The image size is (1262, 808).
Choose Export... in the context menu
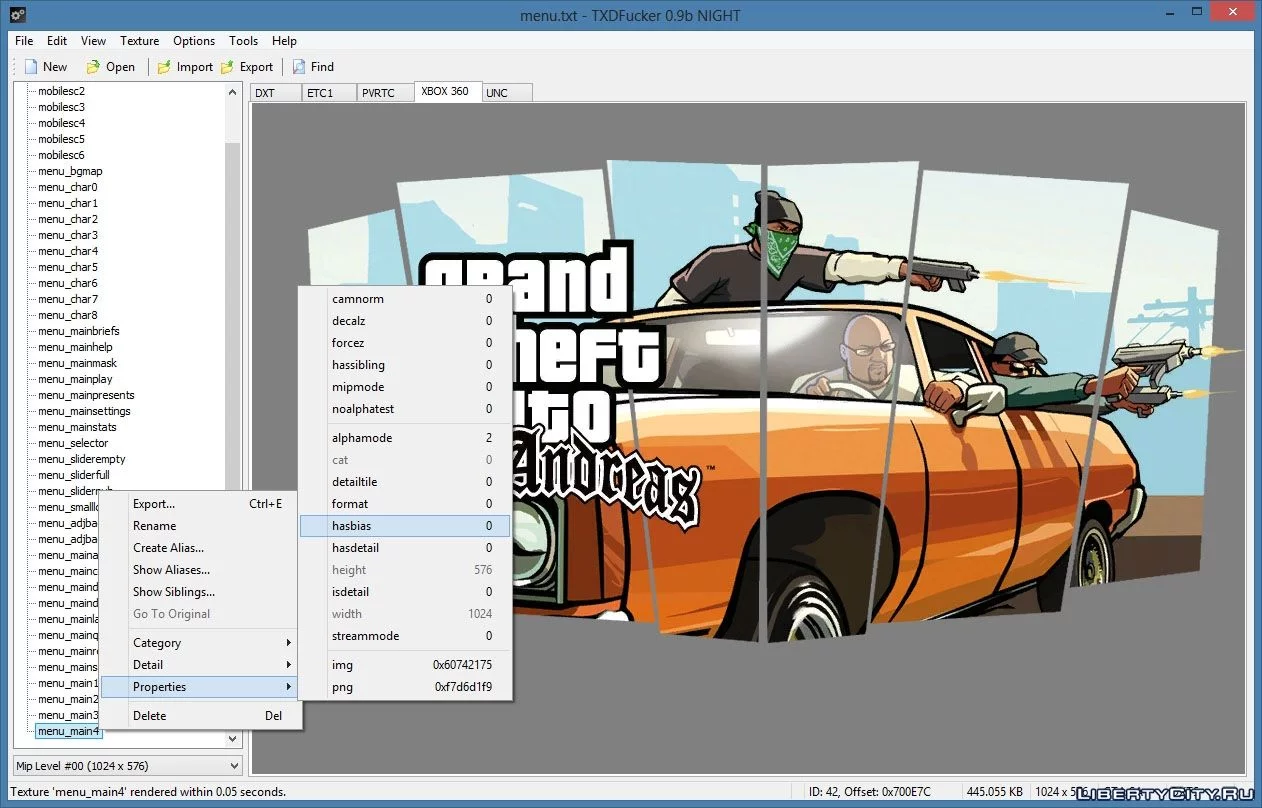pyautogui.click(x=200, y=504)
